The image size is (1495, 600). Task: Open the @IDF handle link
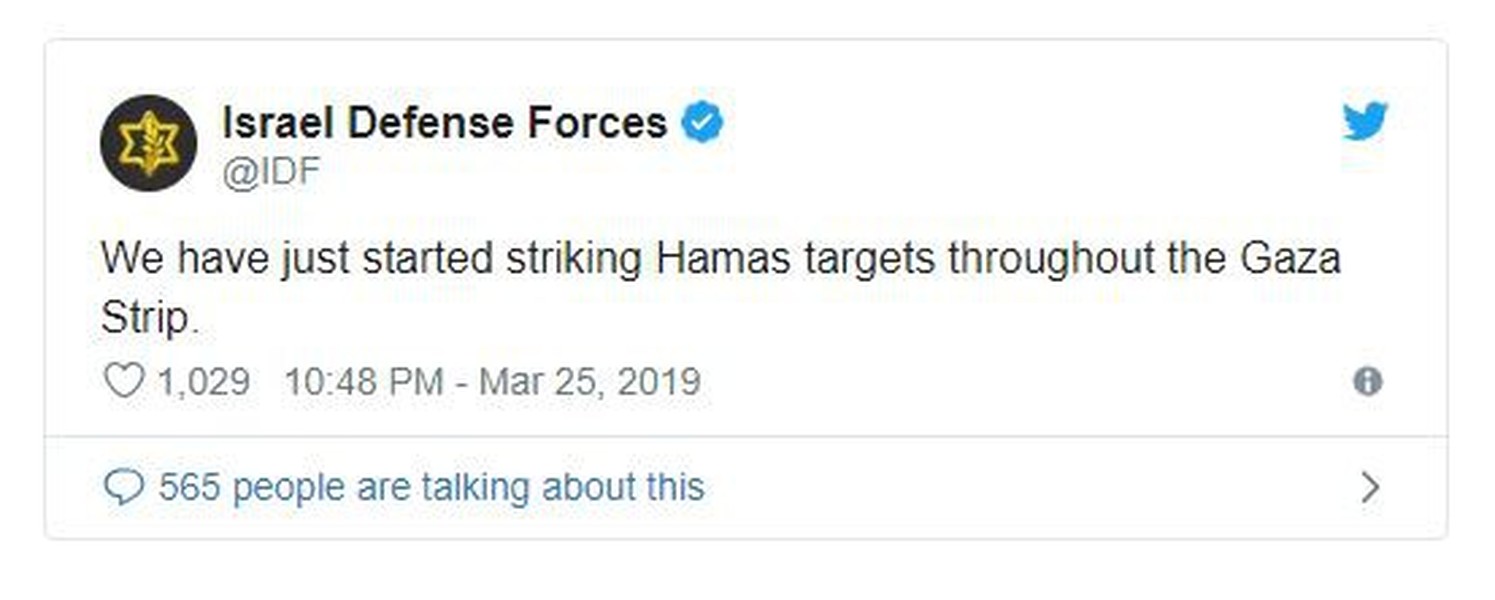[x=270, y=171]
